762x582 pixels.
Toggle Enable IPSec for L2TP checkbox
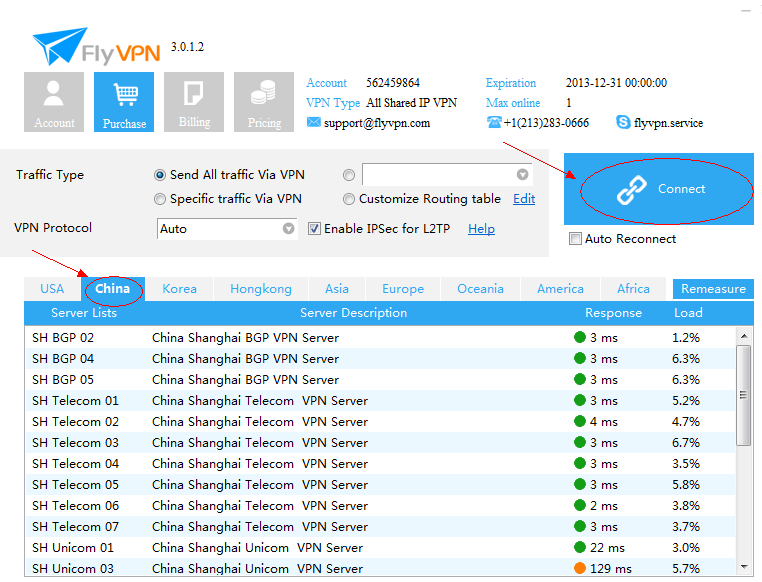coord(314,228)
